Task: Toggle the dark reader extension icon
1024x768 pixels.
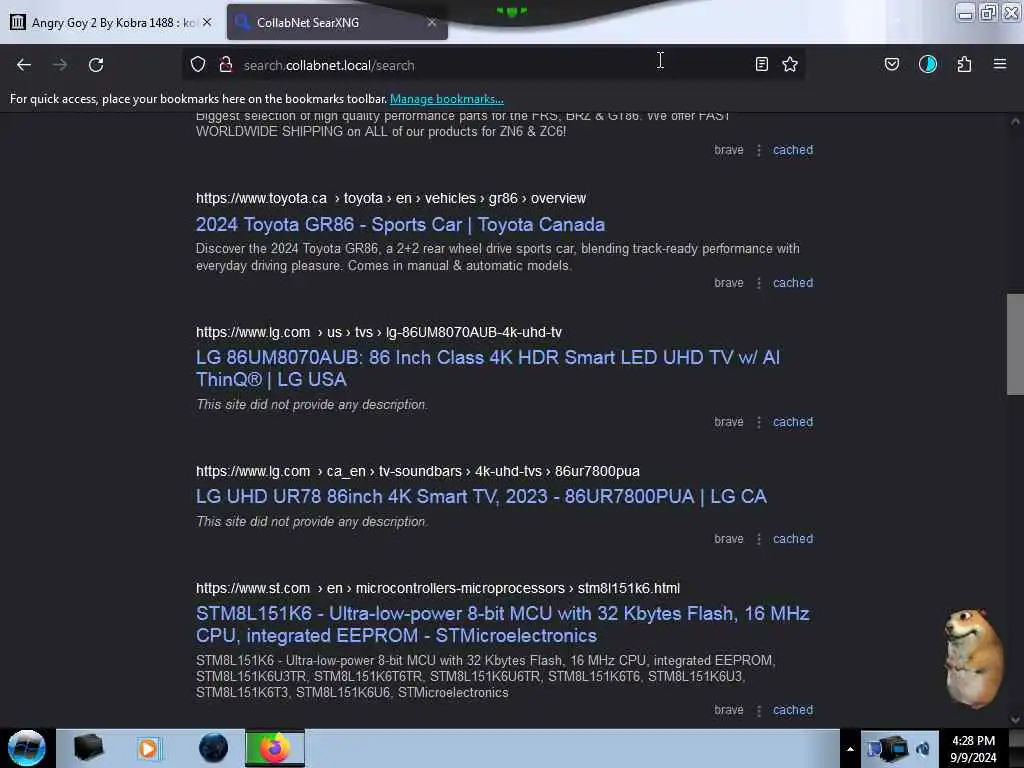Action: [927, 64]
